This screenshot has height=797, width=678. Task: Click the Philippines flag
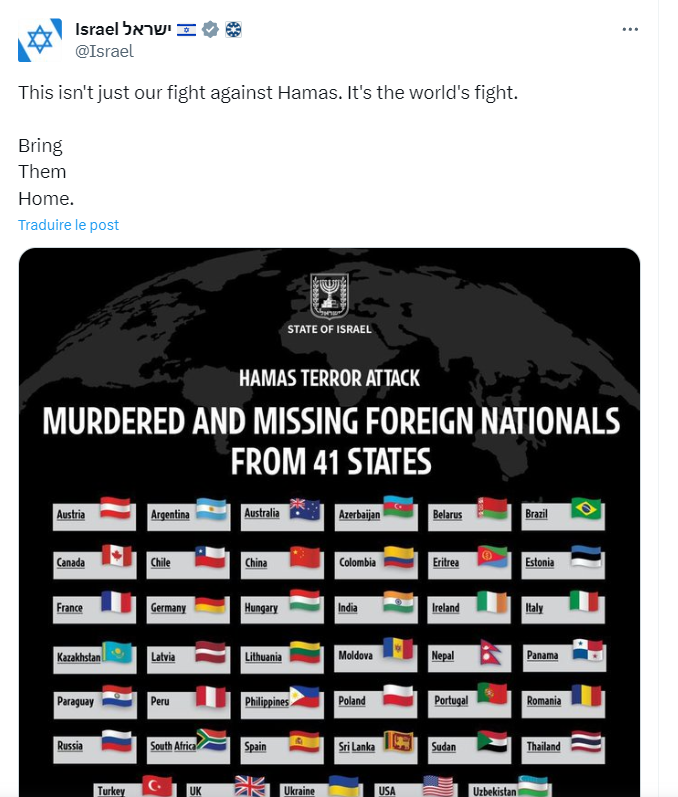click(305, 696)
